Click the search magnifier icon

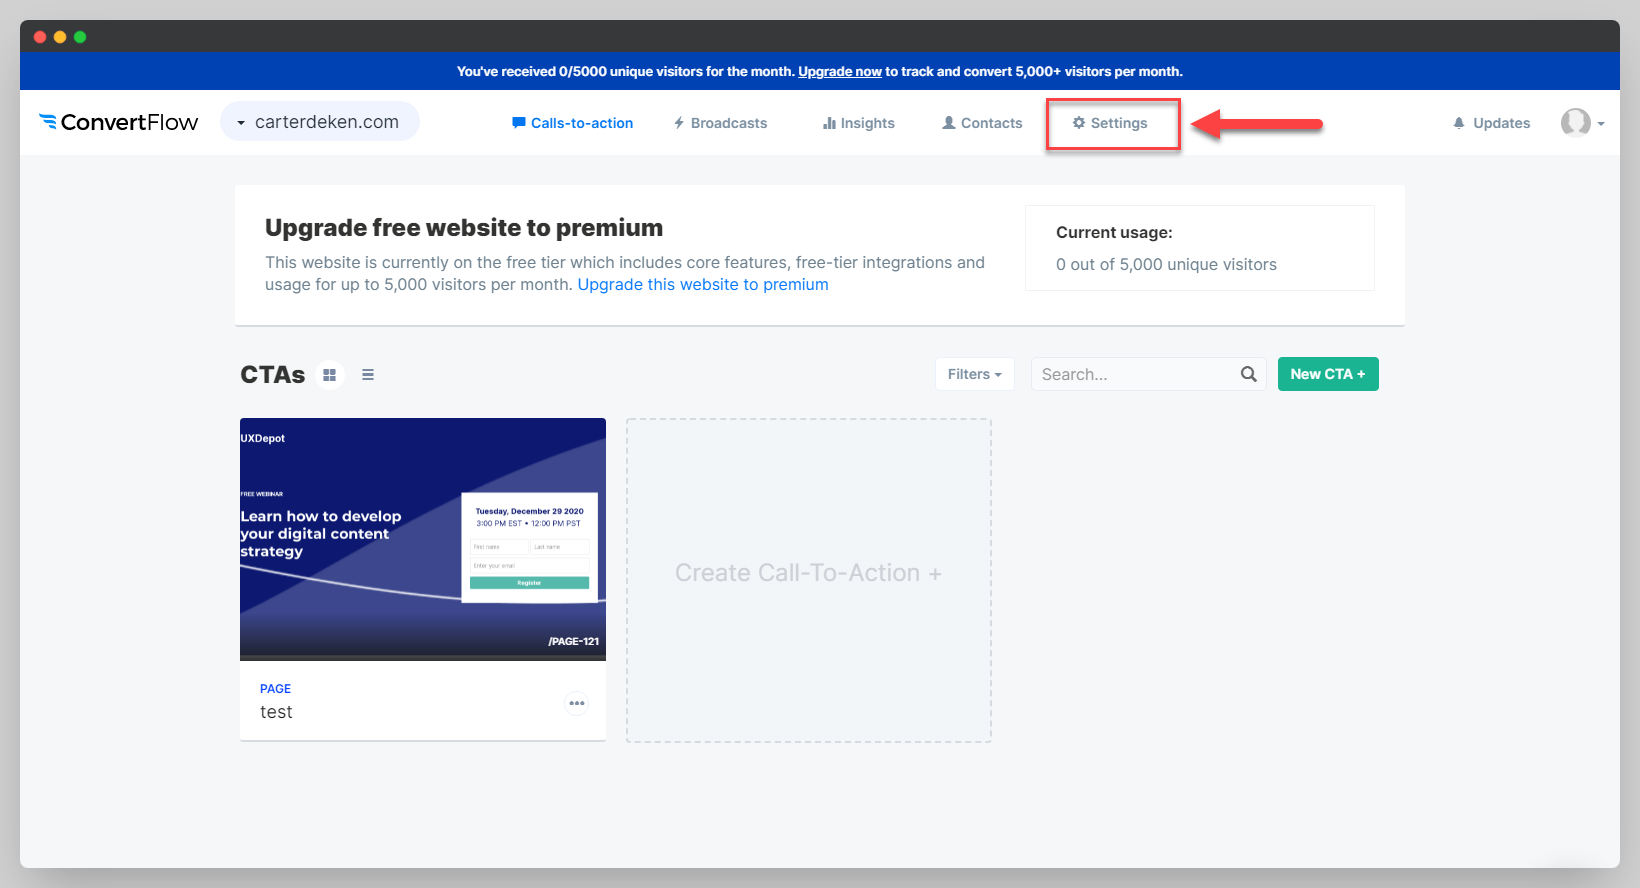(1248, 374)
